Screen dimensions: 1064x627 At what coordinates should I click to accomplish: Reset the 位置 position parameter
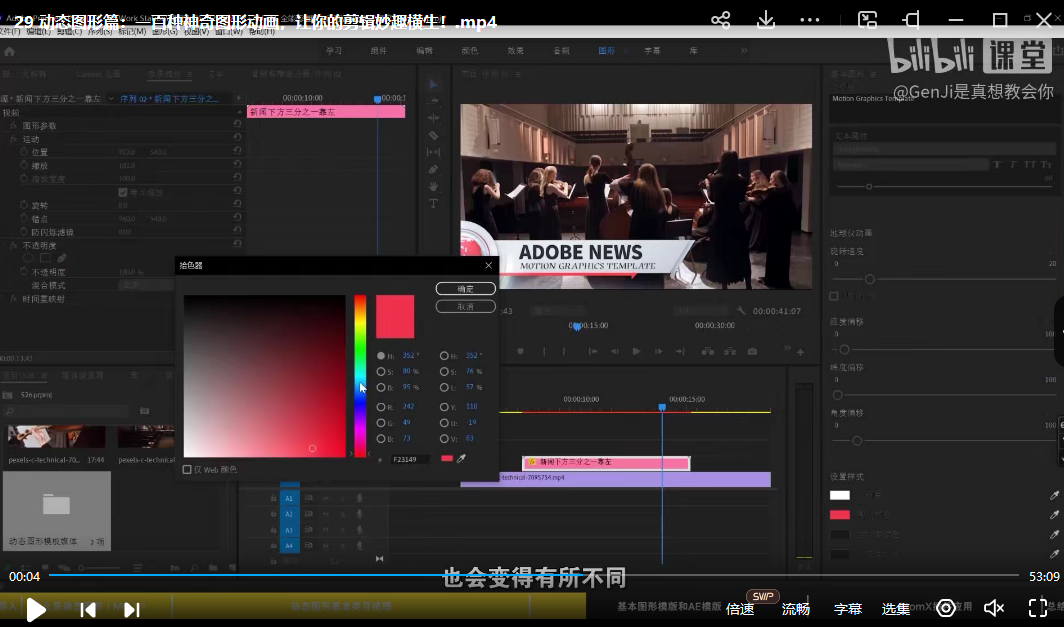[x=237, y=151]
